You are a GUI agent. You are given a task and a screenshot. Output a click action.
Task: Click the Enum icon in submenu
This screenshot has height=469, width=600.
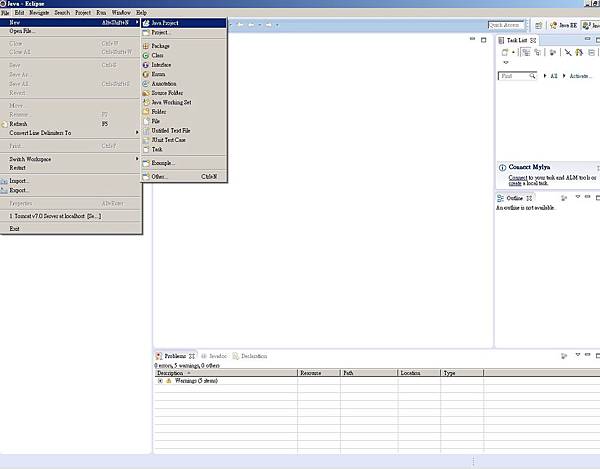[x=146, y=74]
